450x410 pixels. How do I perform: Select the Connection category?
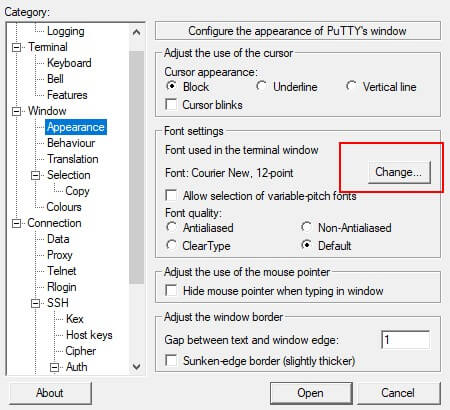pos(54,223)
